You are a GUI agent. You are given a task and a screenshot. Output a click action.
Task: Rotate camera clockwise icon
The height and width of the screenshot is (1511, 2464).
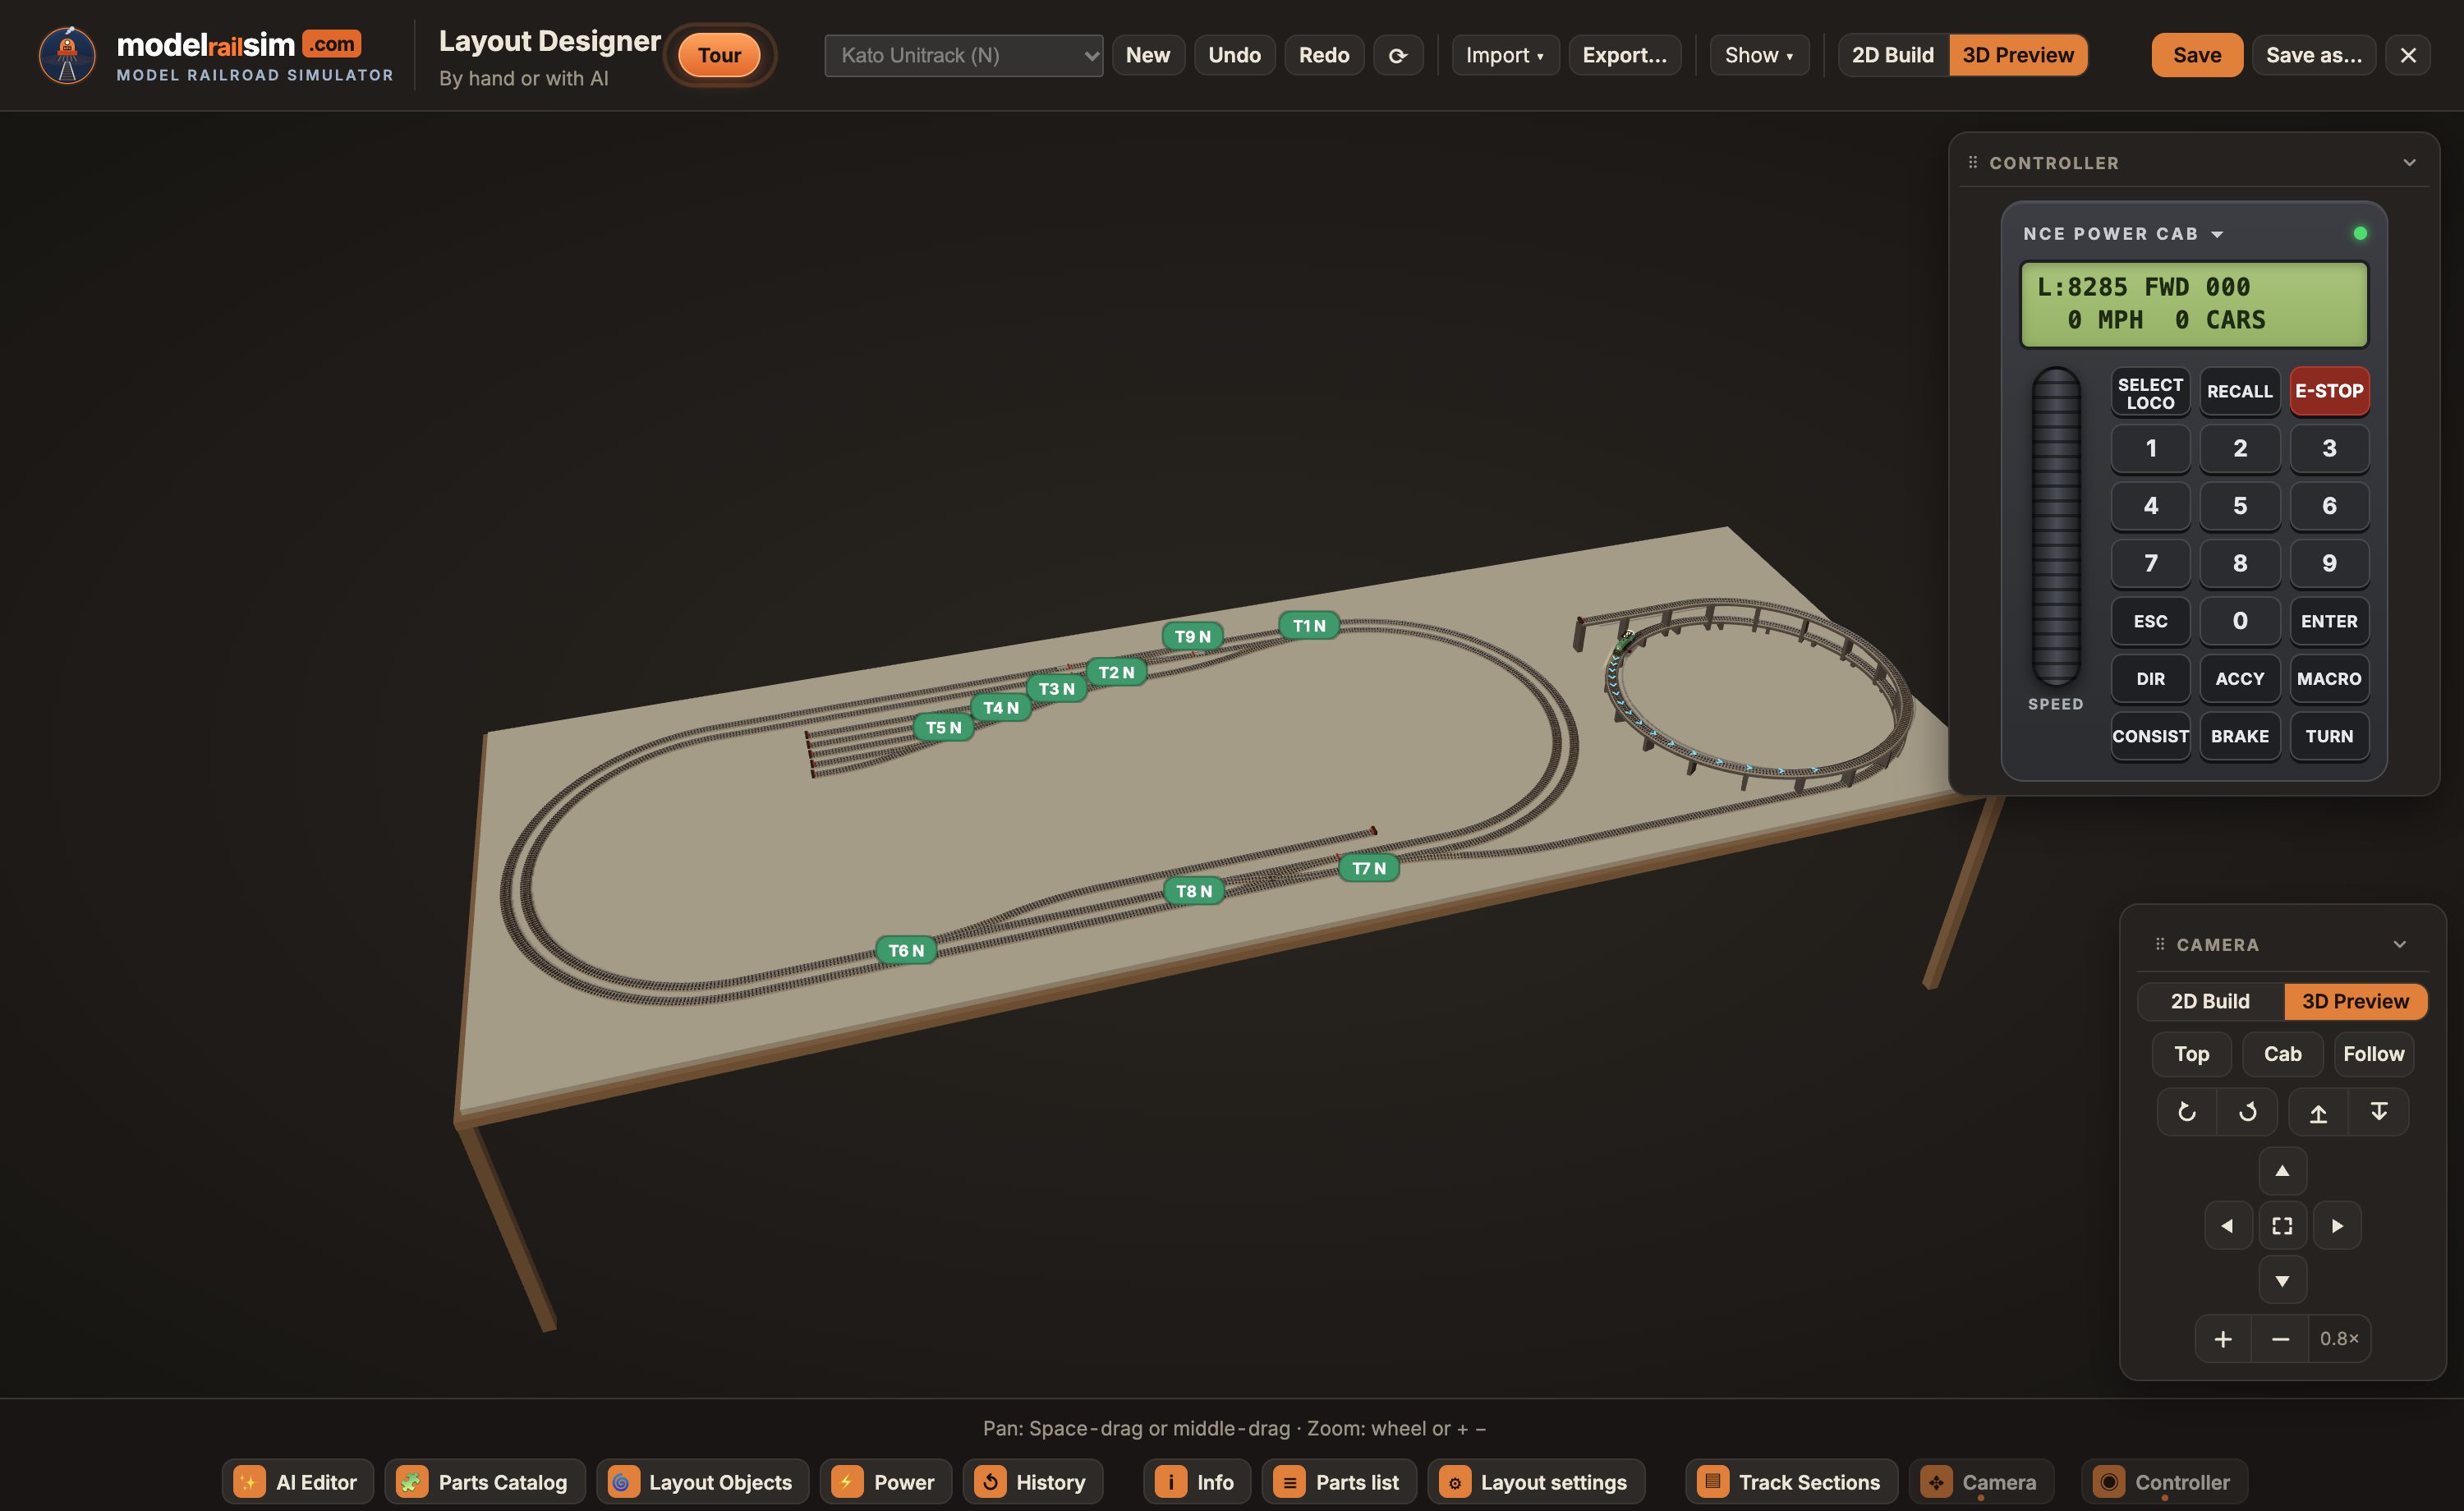coord(2247,1111)
